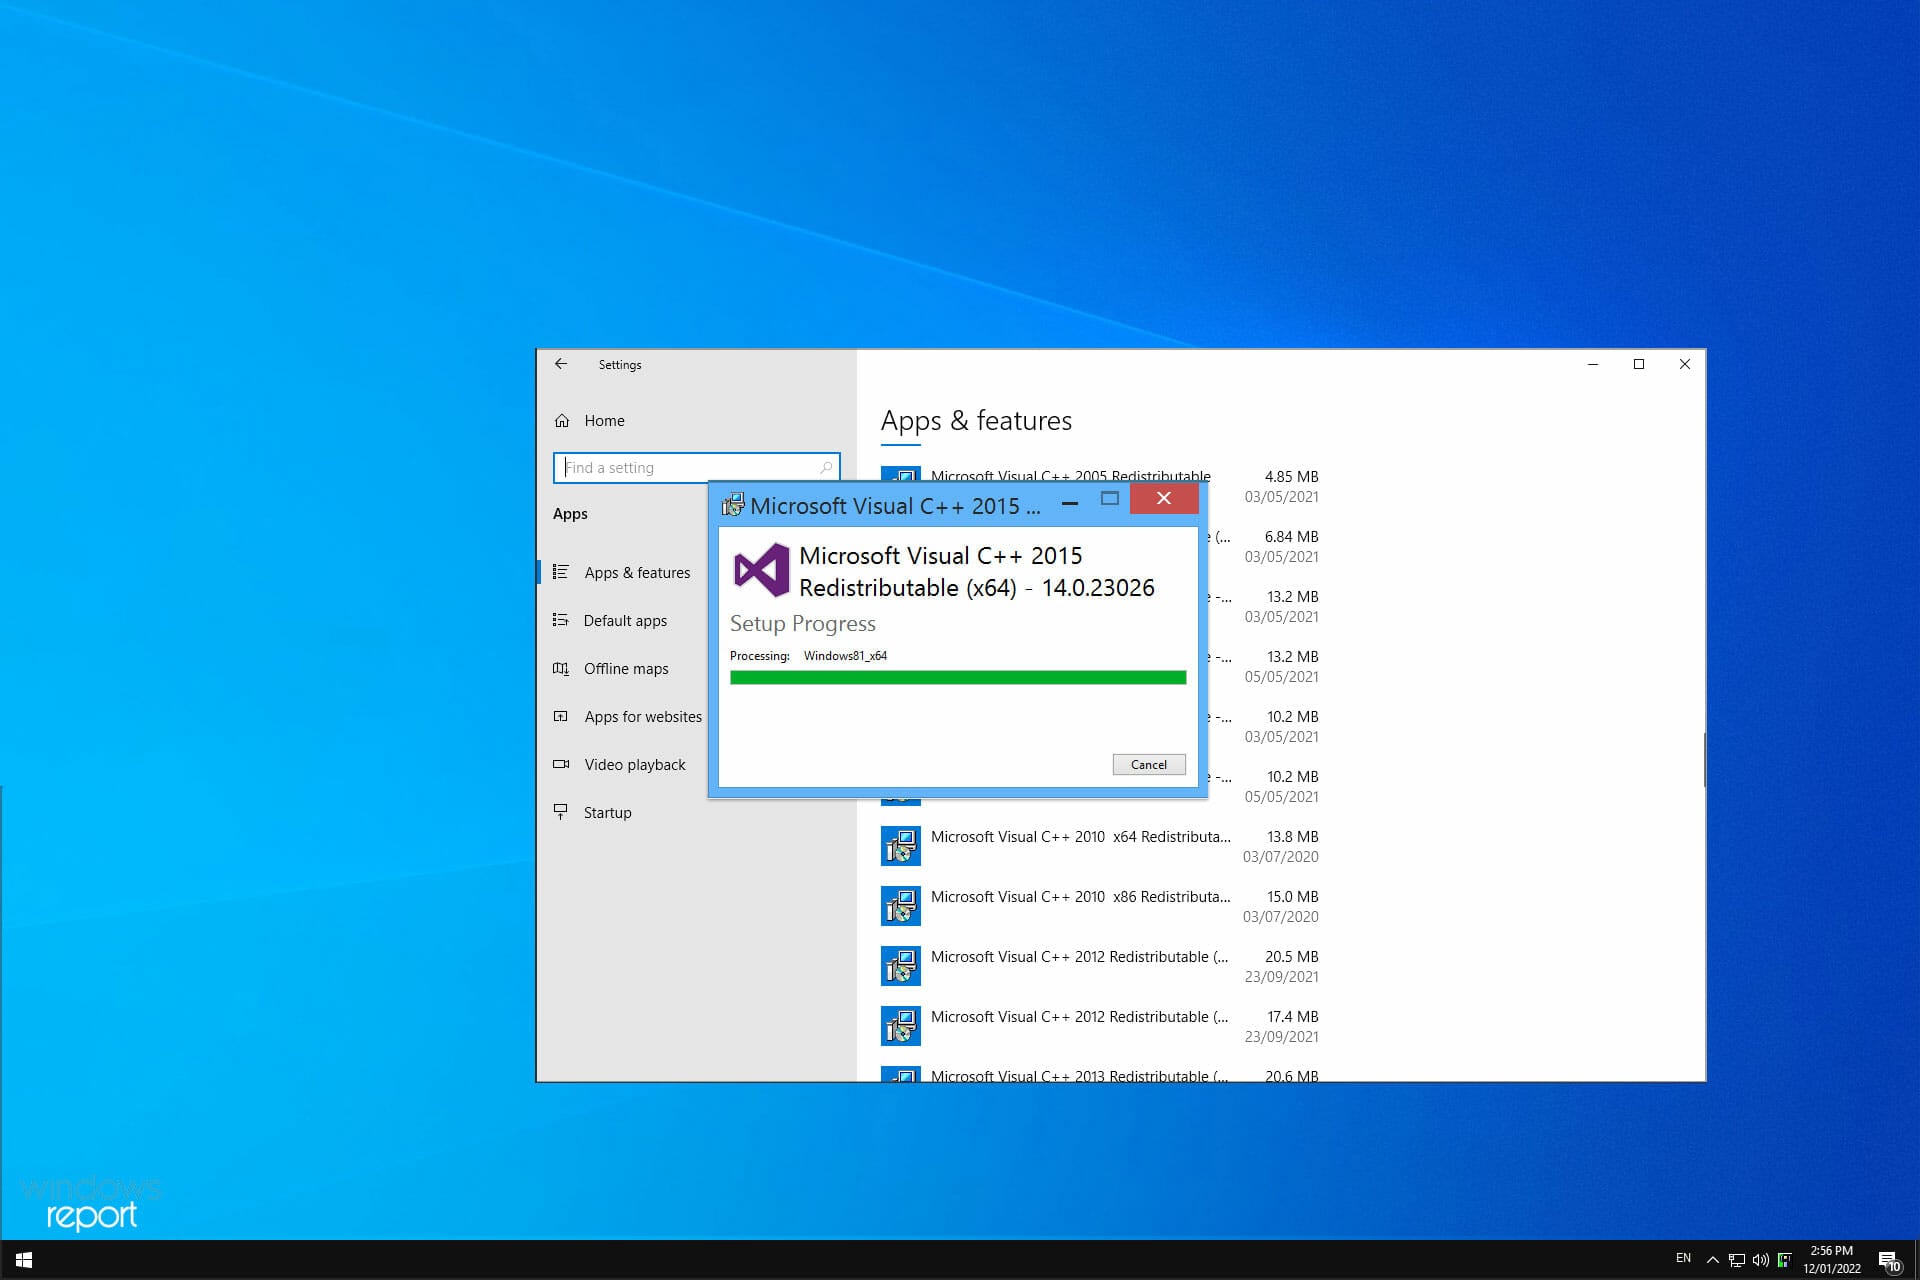The width and height of the screenshot is (1920, 1280).
Task: Click the taskbar clock and date
Action: pyautogui.click(x=1831, y=1260)
